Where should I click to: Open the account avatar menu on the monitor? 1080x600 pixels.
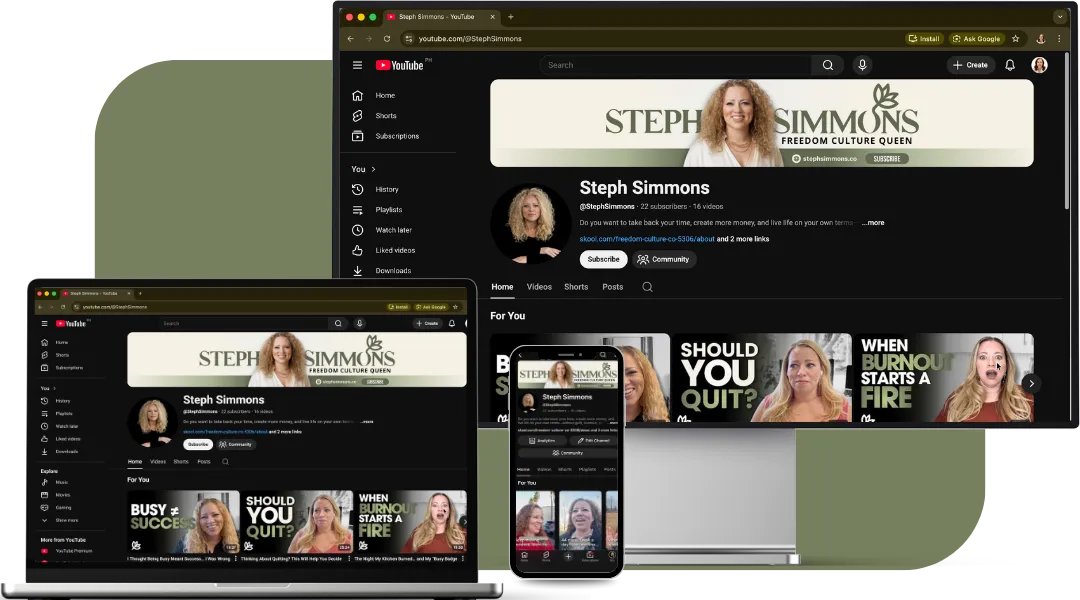coord(1039,65)
